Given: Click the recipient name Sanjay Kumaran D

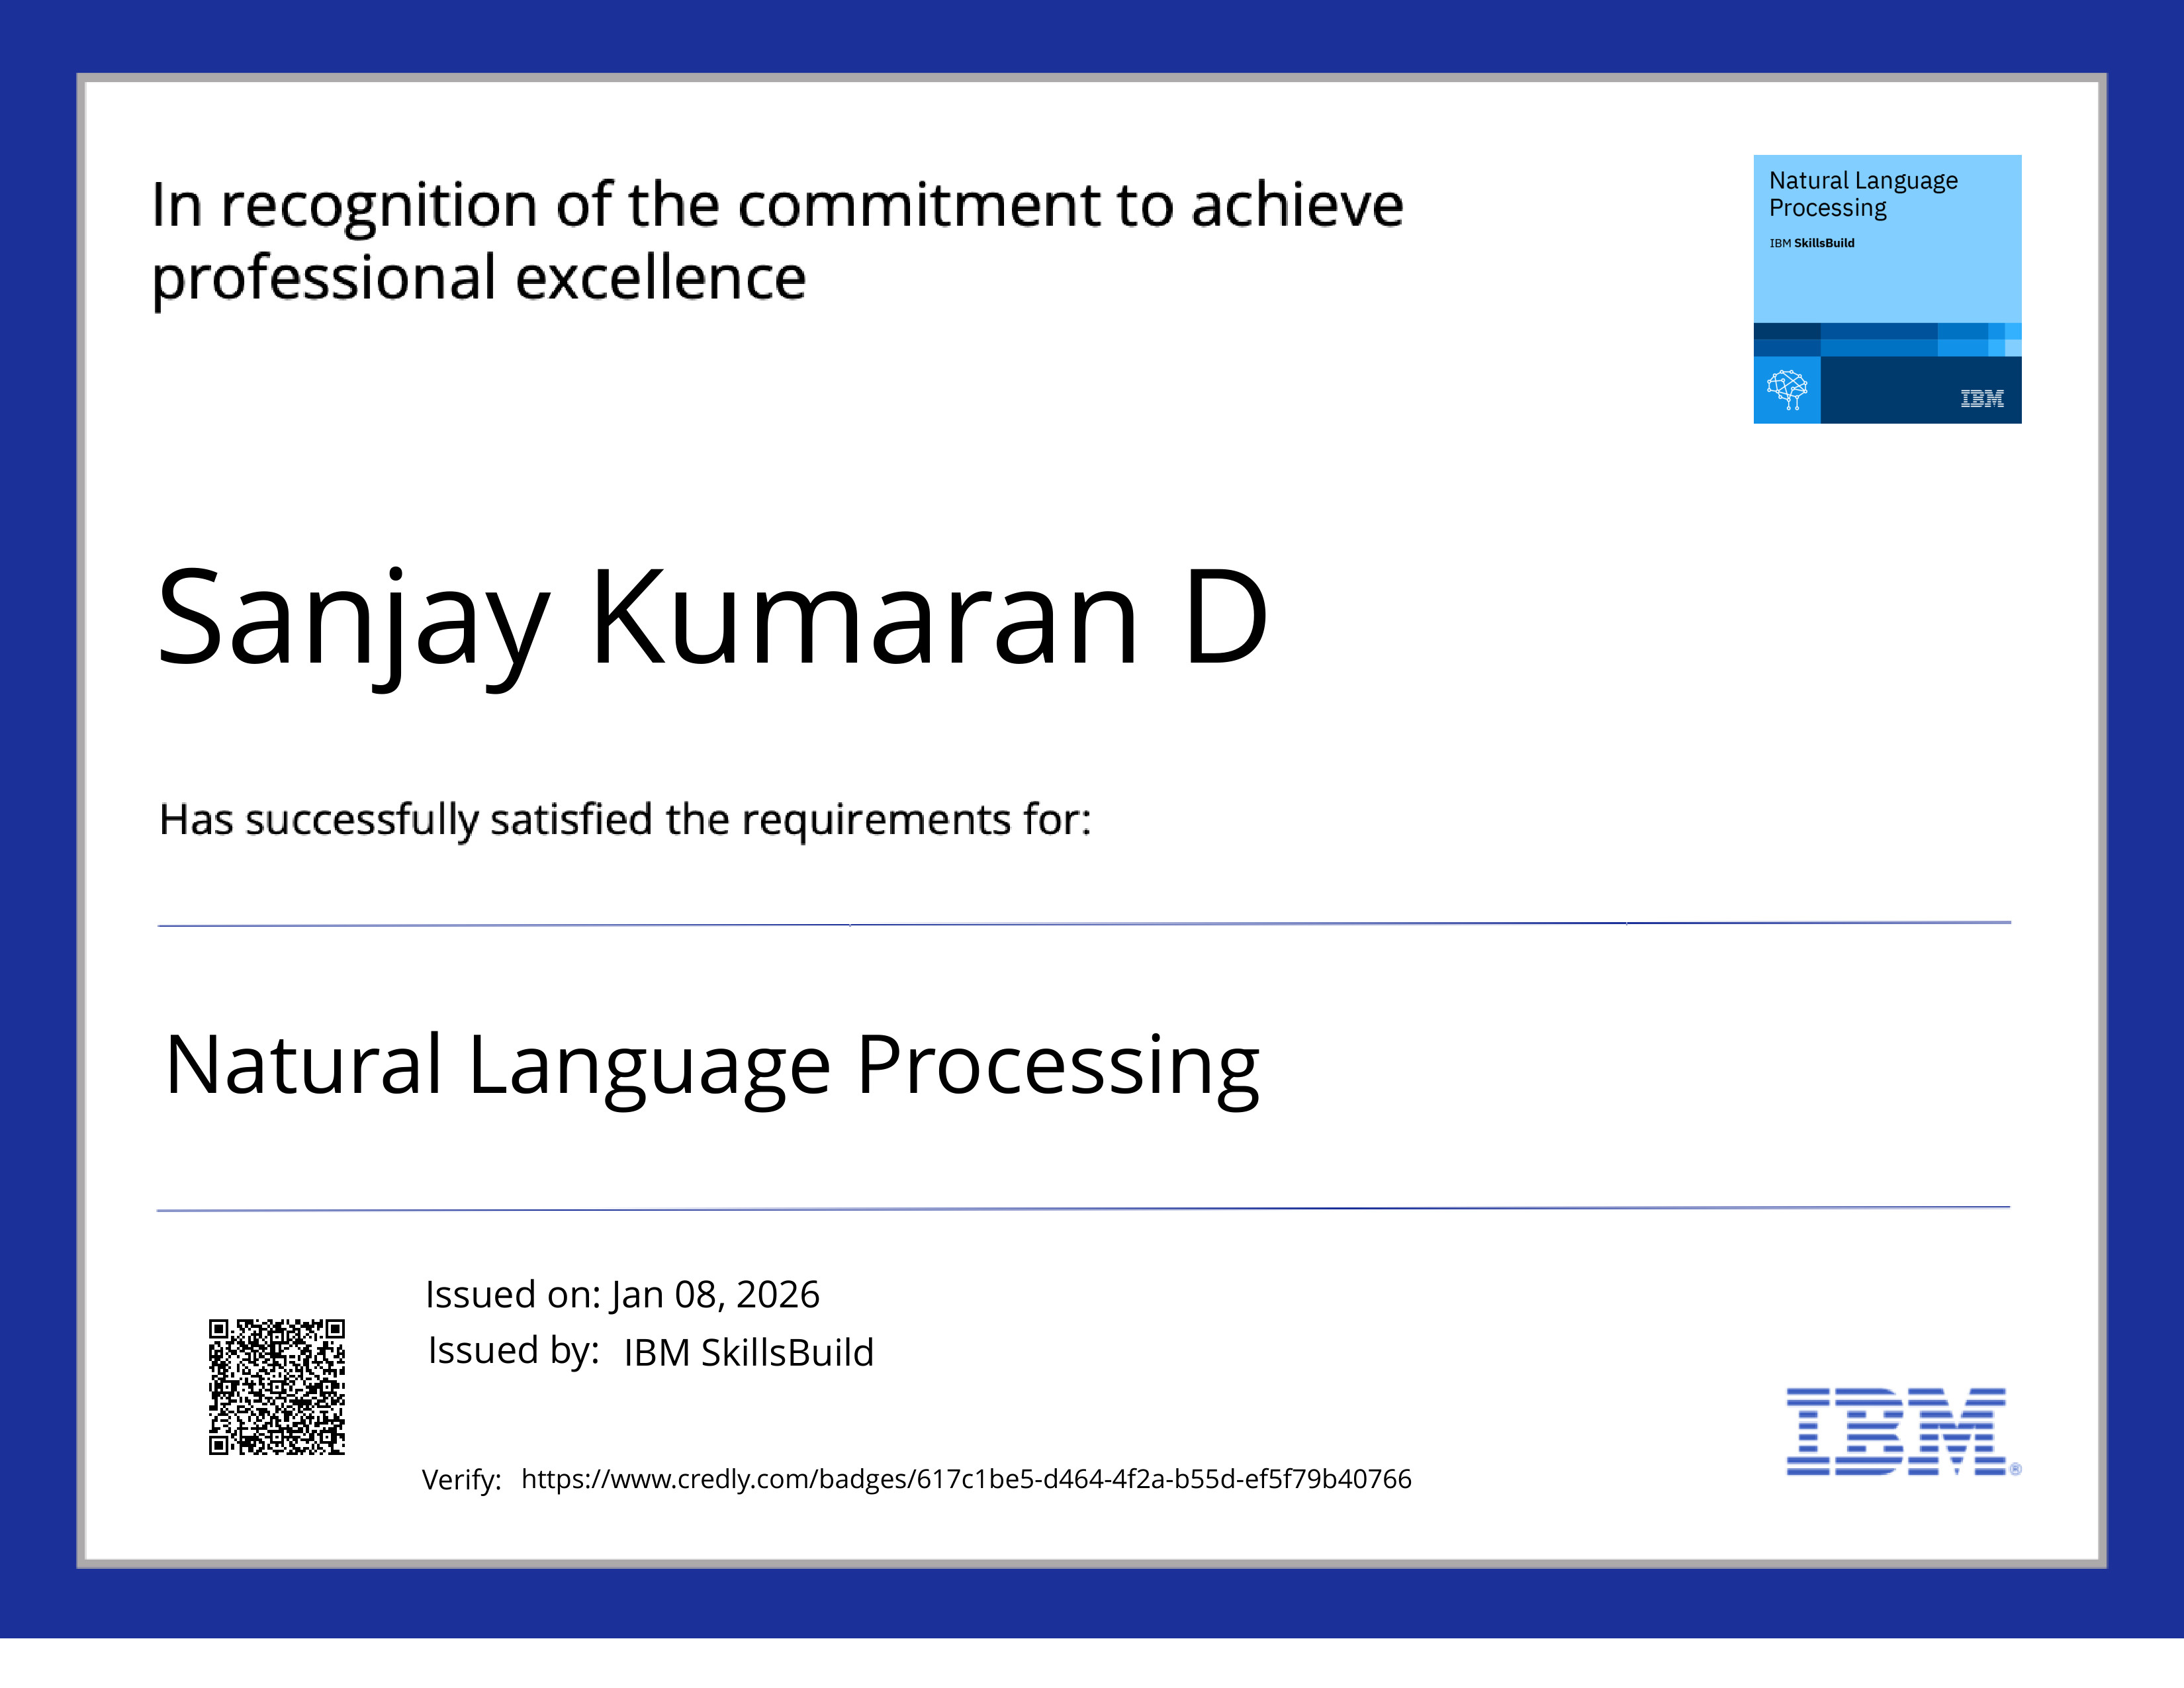Looking at the screenshot, I should point(712,618).
